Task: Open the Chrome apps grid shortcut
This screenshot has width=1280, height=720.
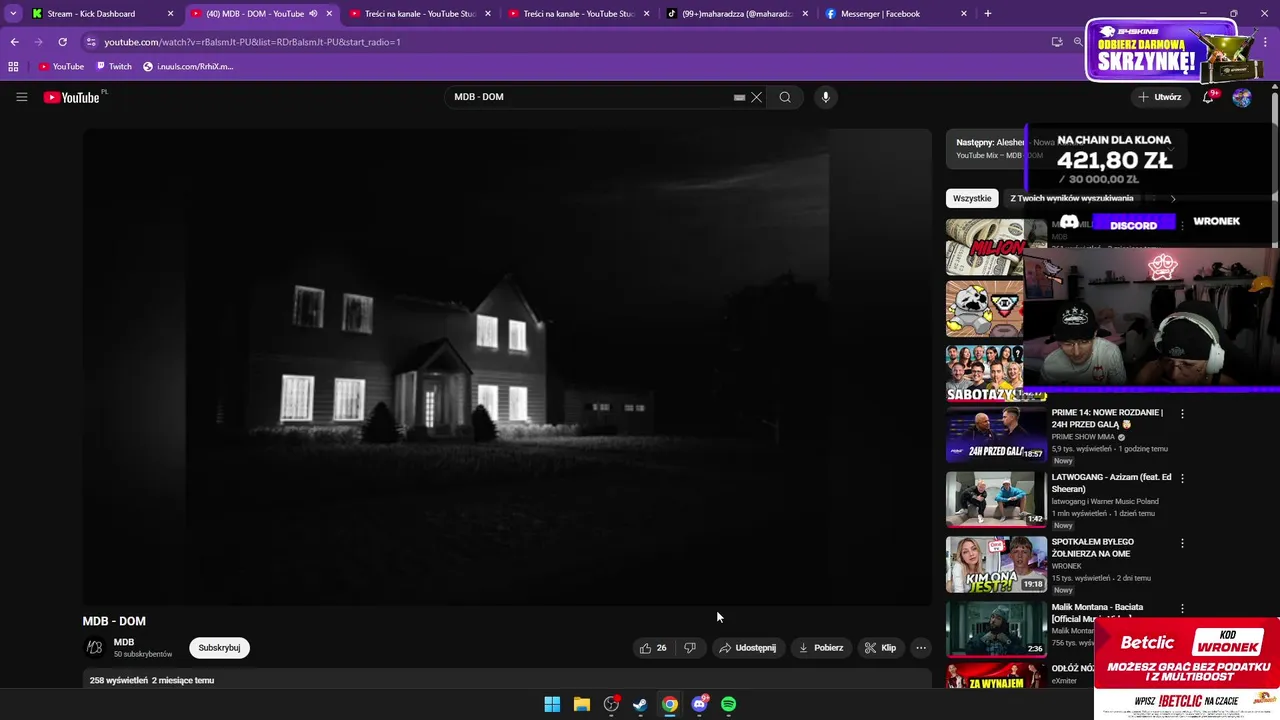Action: coord(13,66)
